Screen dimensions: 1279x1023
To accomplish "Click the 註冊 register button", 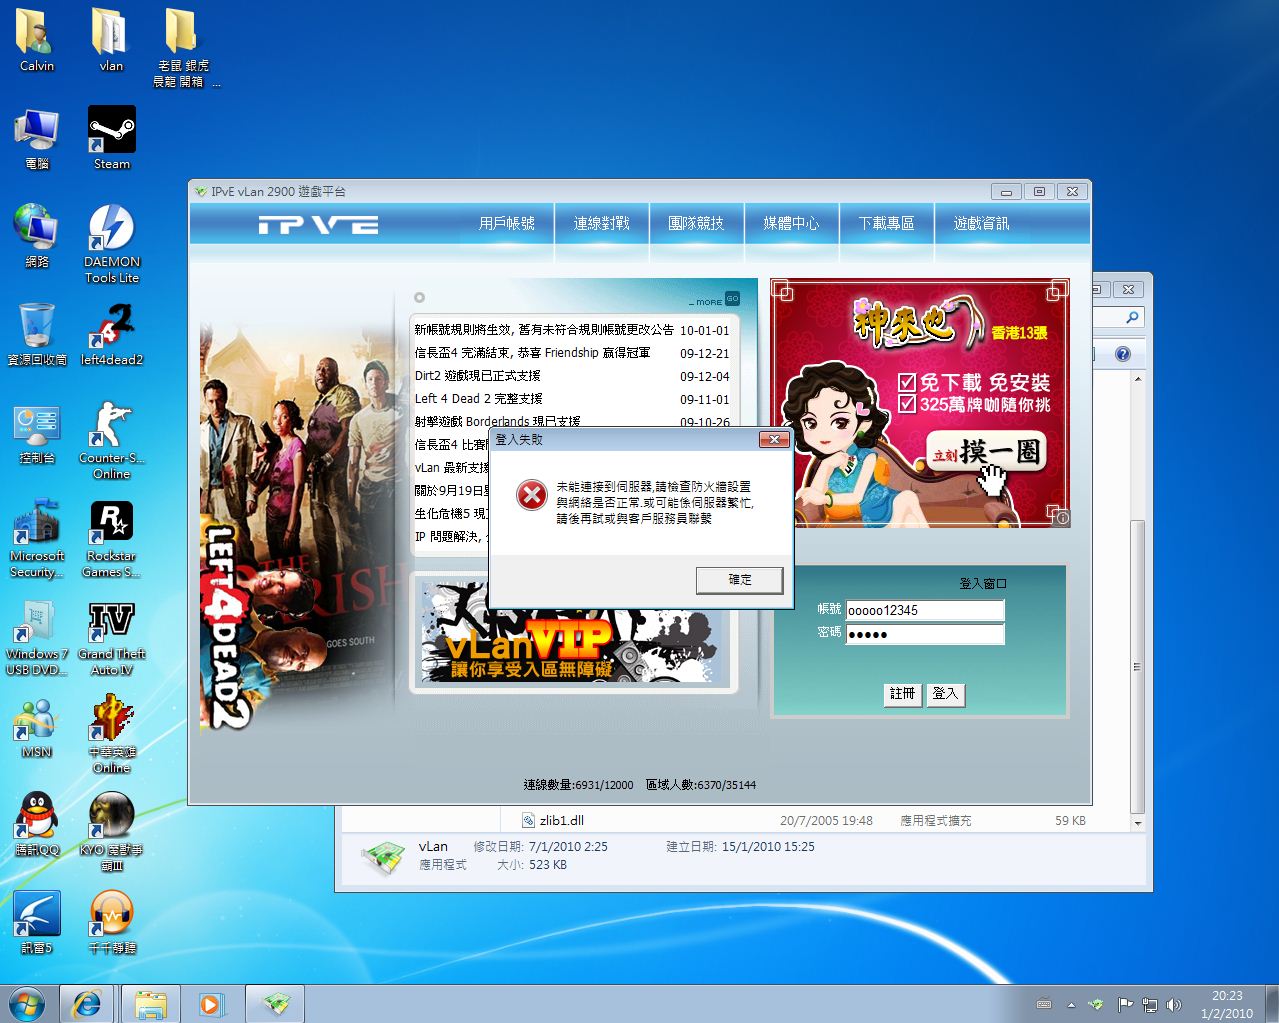I will 902,694.
